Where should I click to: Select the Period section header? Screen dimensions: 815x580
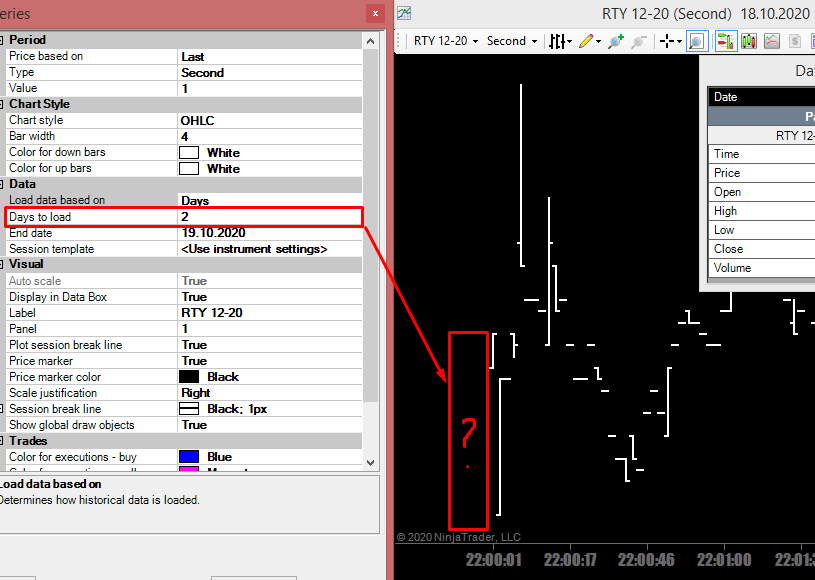tap(181, 40)
